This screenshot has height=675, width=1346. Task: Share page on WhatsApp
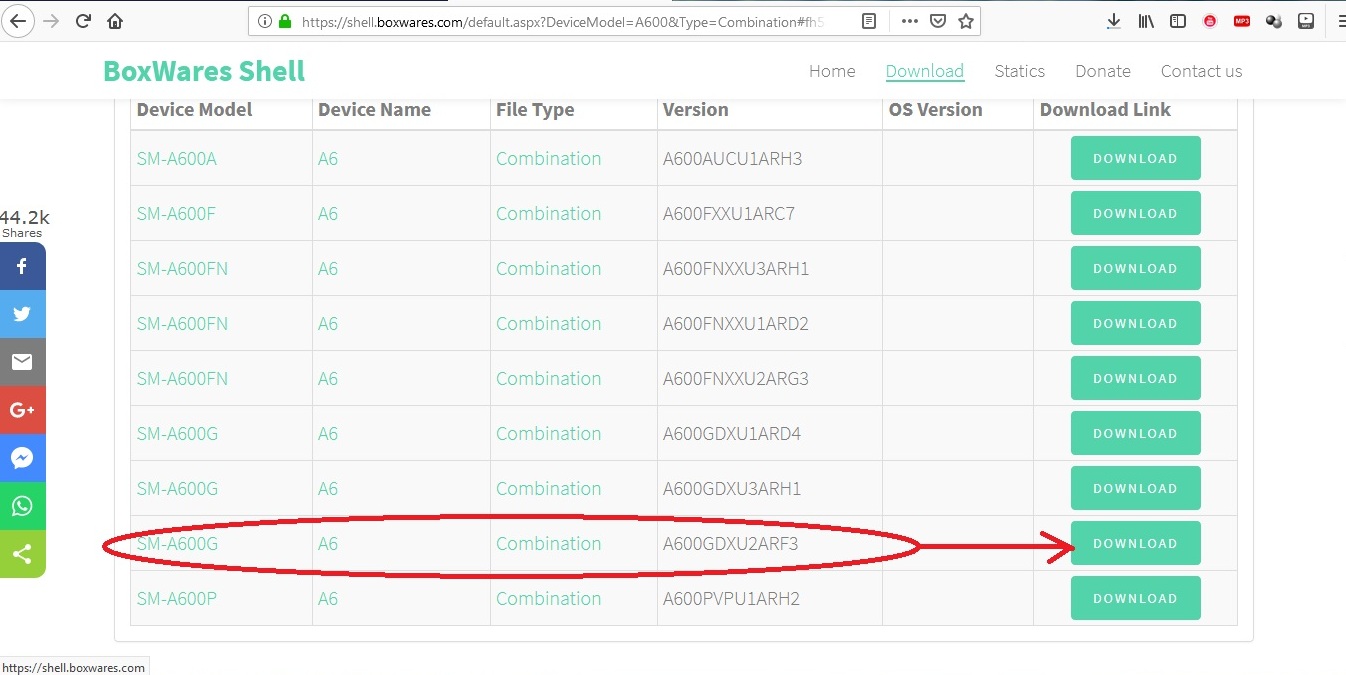tap(22, 506)
